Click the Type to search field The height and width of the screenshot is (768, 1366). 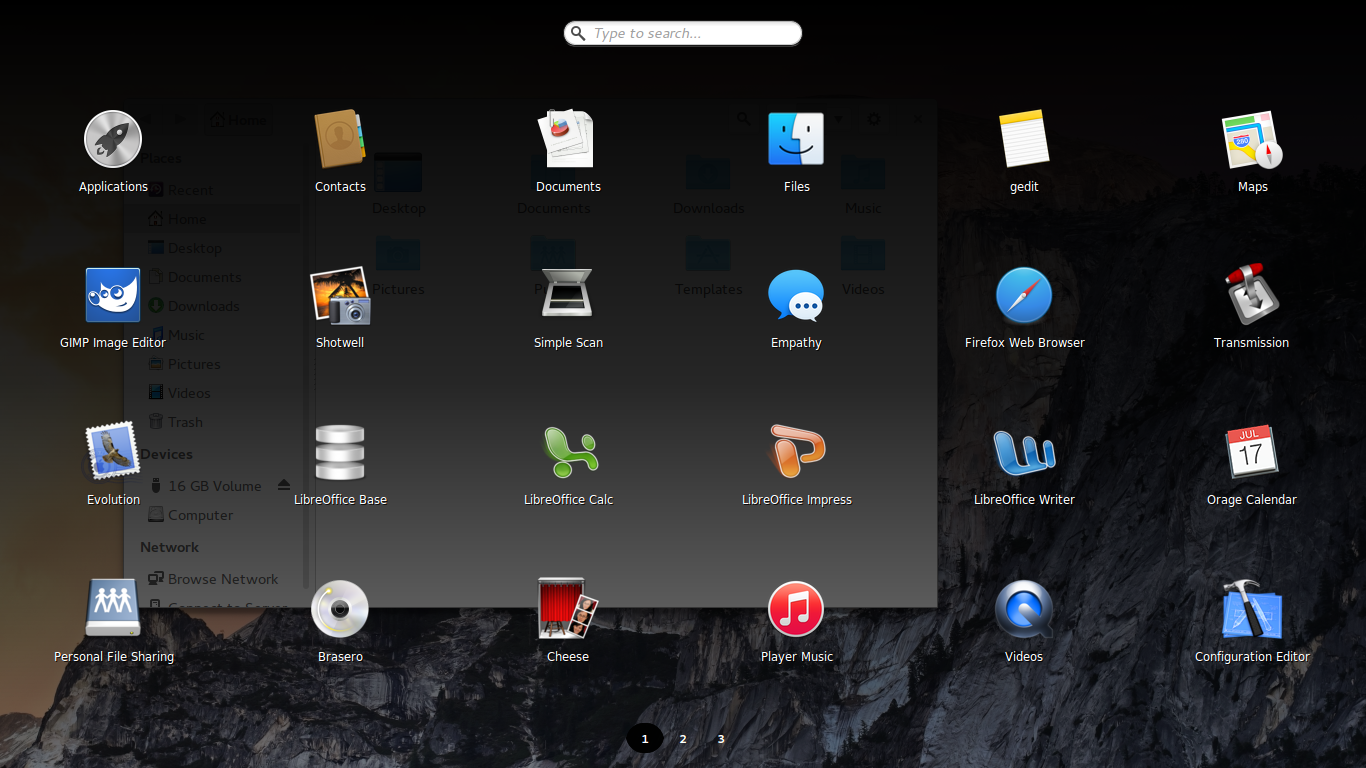(x=683, y=33)
